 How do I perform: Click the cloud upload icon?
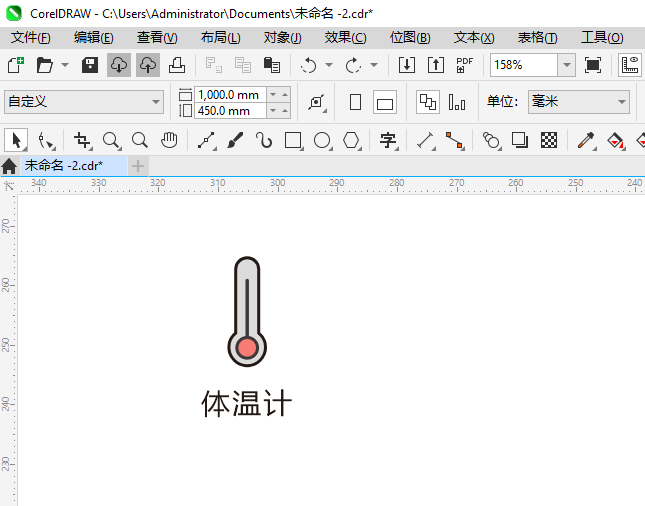click(148, 65)
